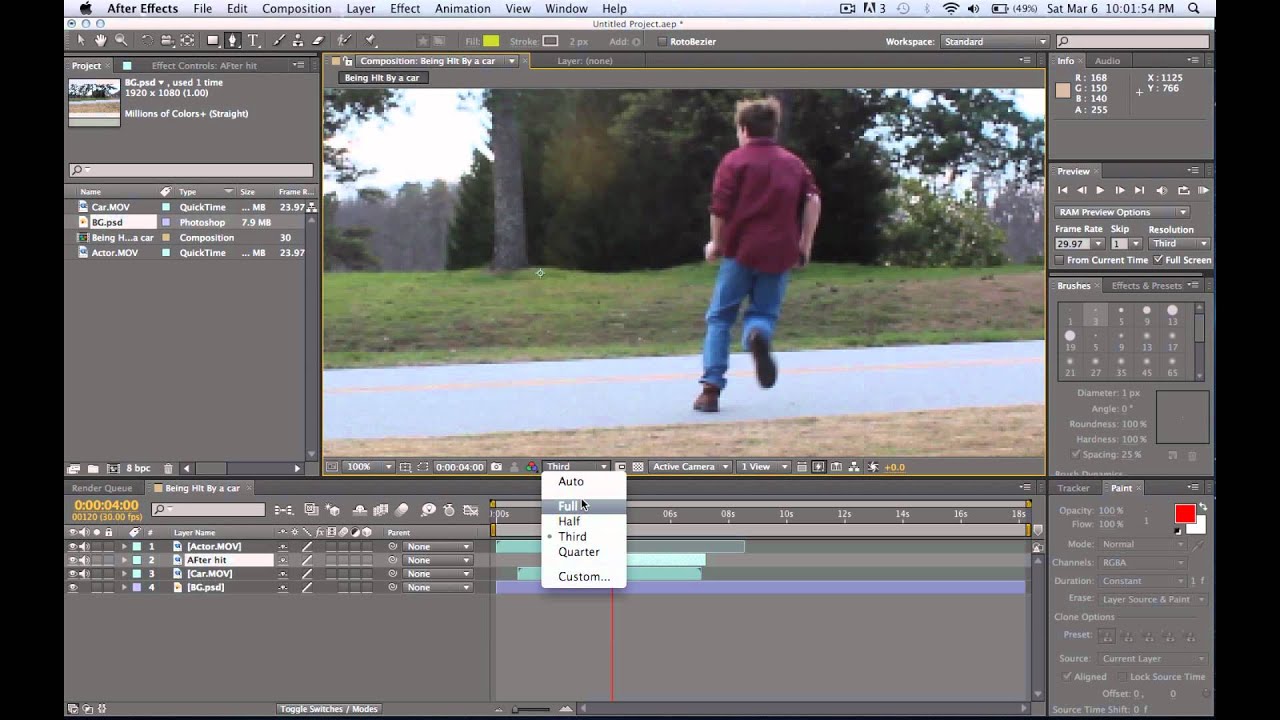The height and width of the screenshot is (720, 1280).
Task: Select the Horizontal Type tool
Action: click(253, 41)
